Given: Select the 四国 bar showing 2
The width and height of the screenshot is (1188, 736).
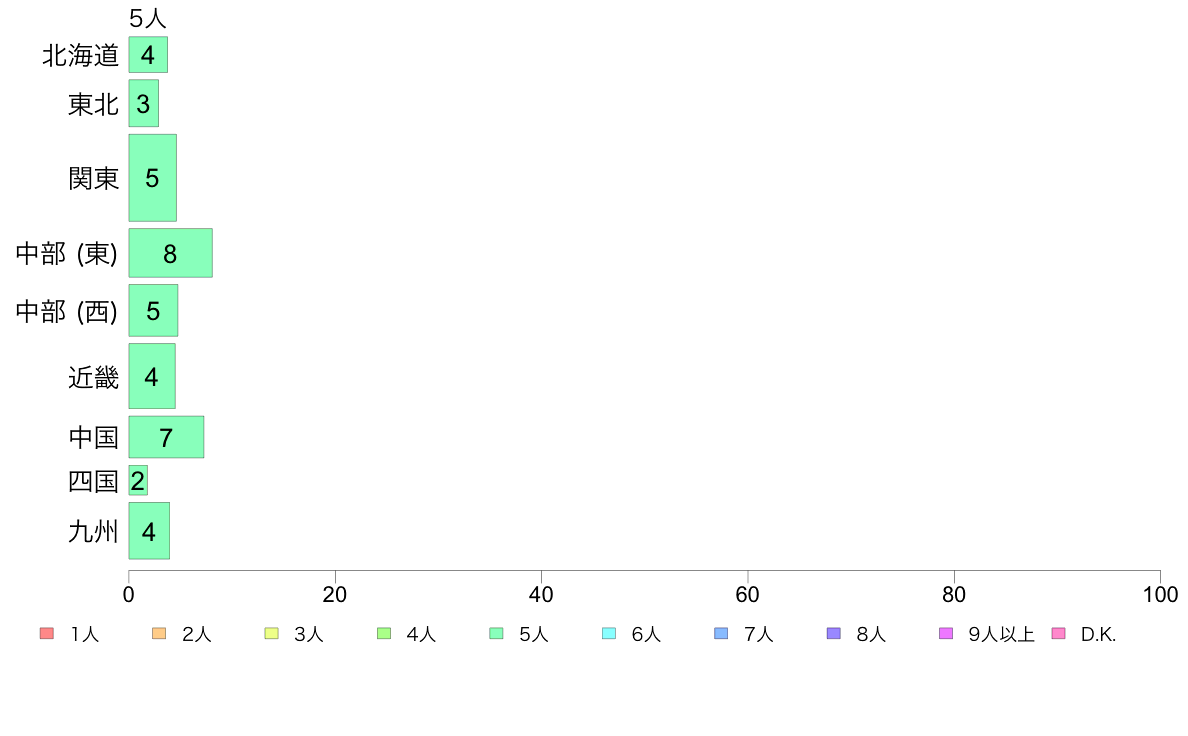Looking at the screenshot, I should pyautogui.click(x=139, y=481).
